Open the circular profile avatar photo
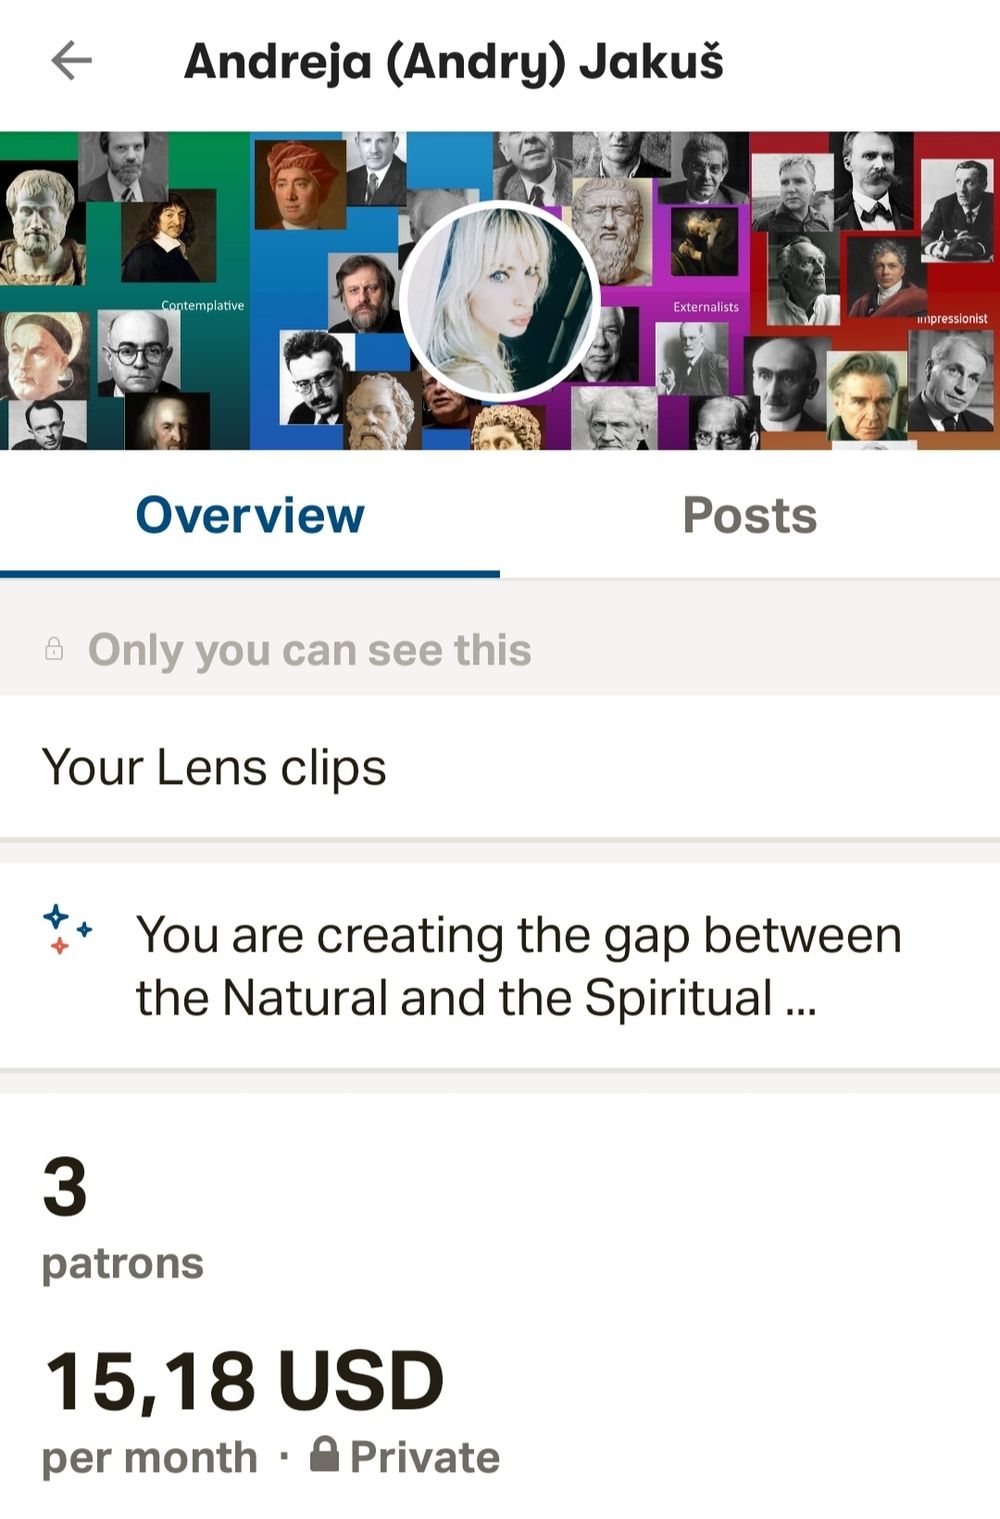Screen dimensions: 1000x1519 tap(499, 301)
